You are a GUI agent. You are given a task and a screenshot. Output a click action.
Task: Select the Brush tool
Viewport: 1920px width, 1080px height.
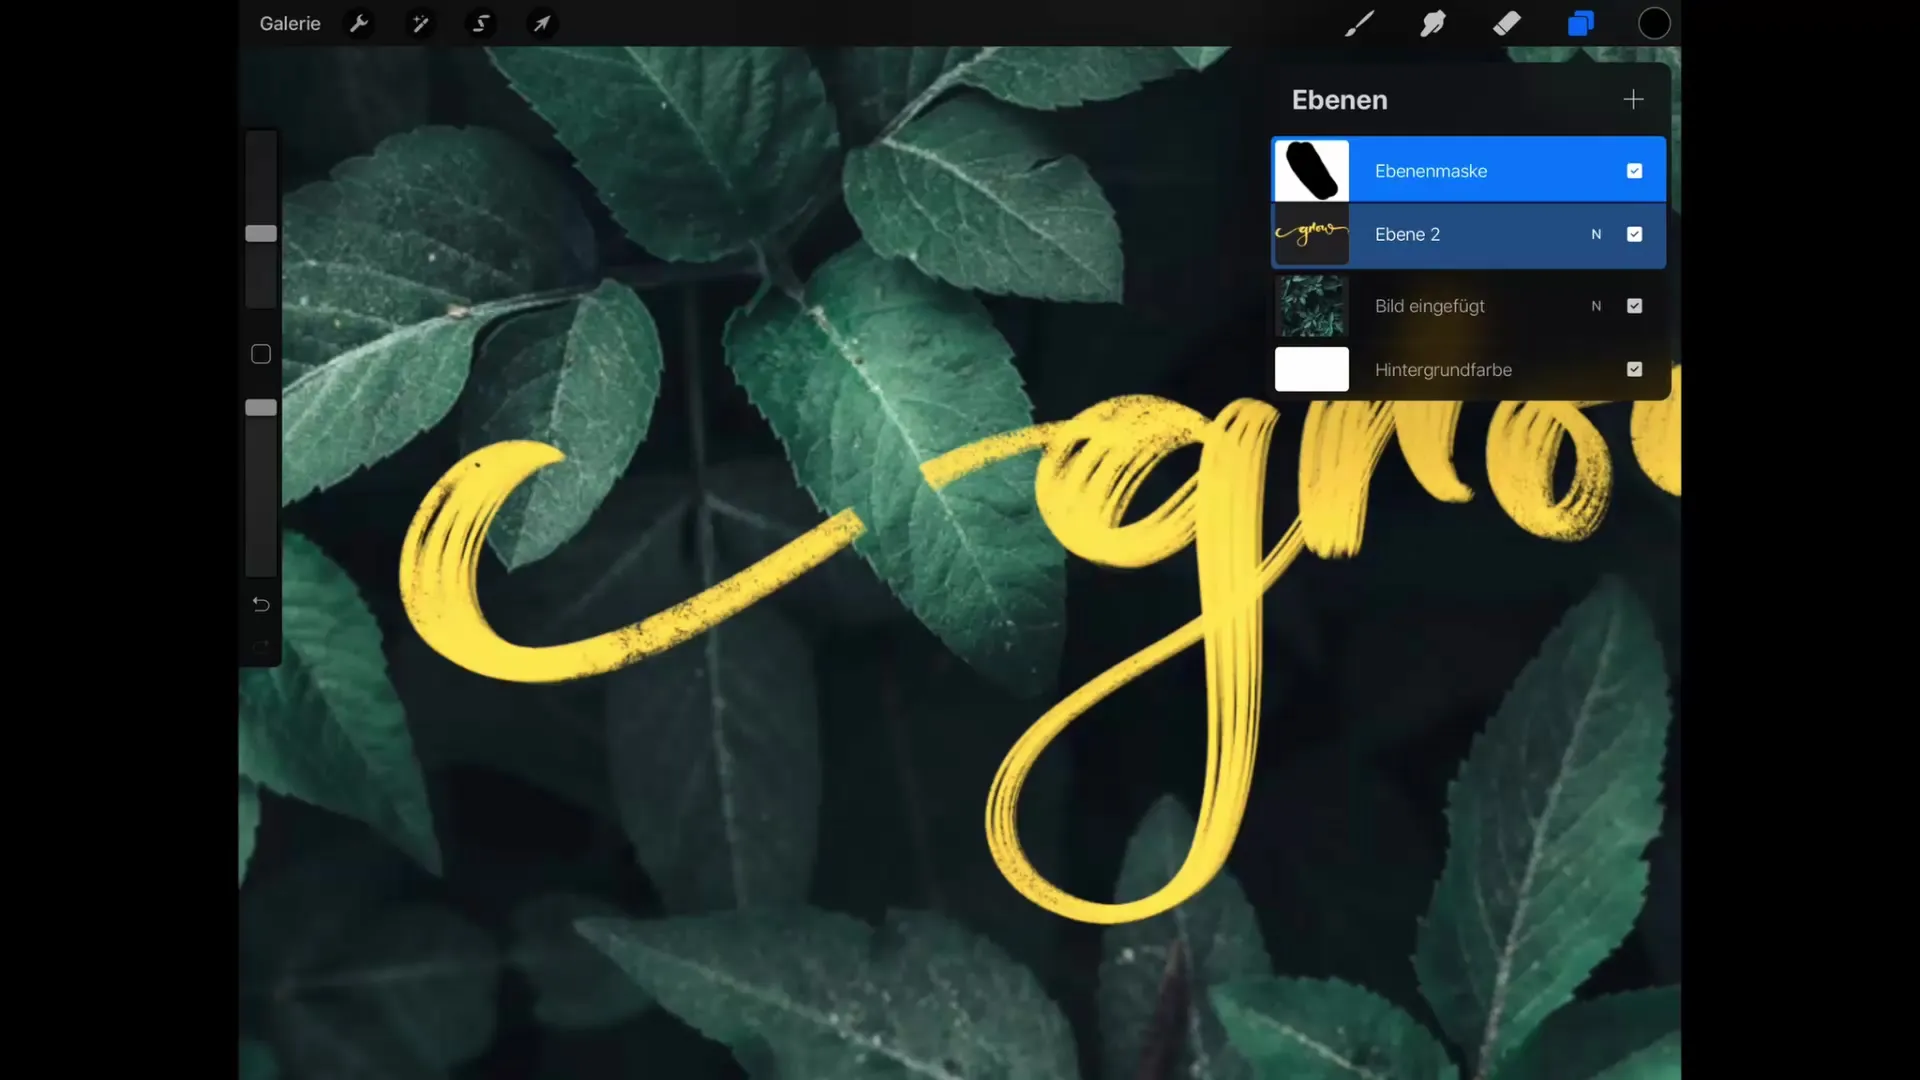click(x=1359, y=23)
